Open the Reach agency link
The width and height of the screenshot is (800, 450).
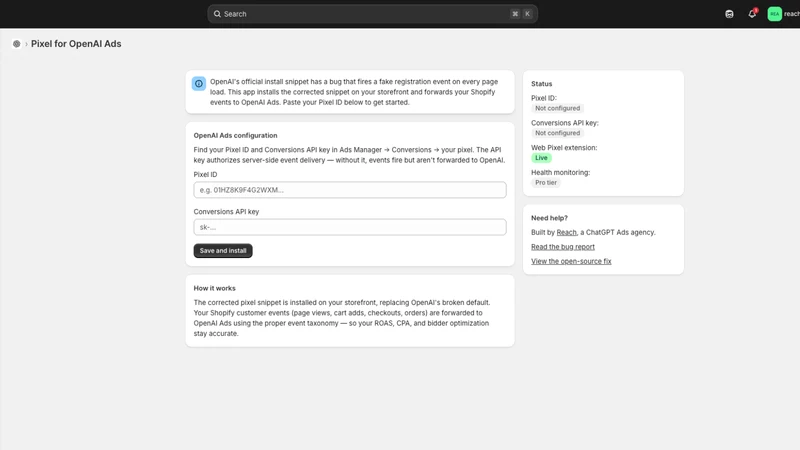(566, 232)
